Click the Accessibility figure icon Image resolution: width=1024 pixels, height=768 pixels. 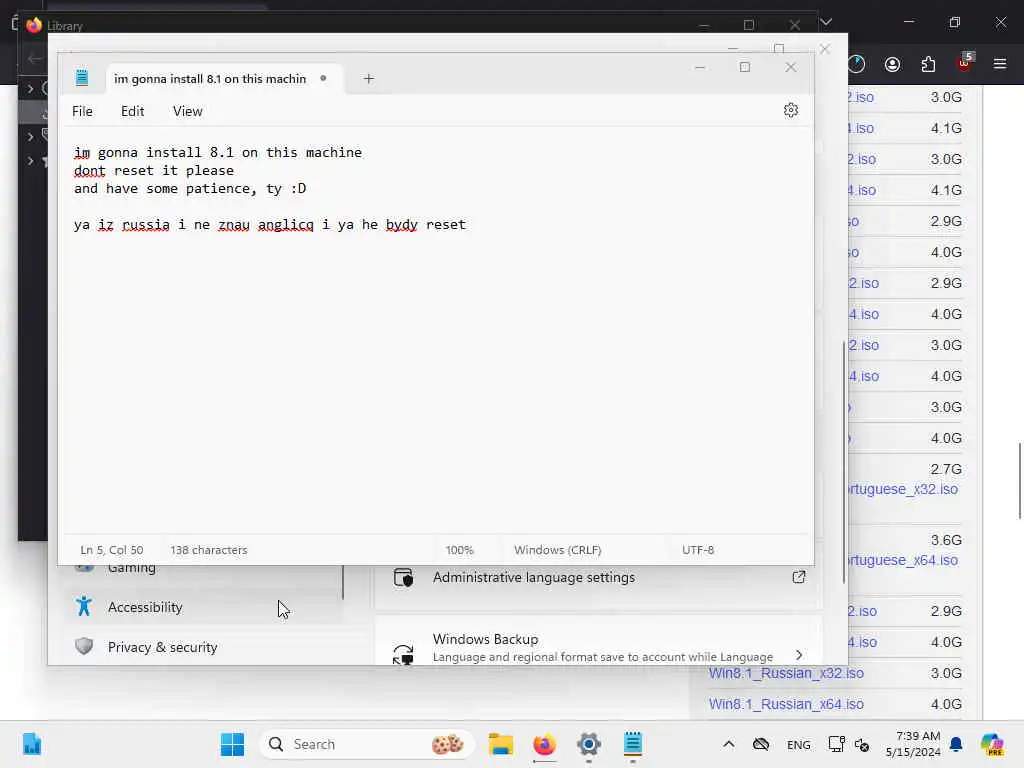84,606
